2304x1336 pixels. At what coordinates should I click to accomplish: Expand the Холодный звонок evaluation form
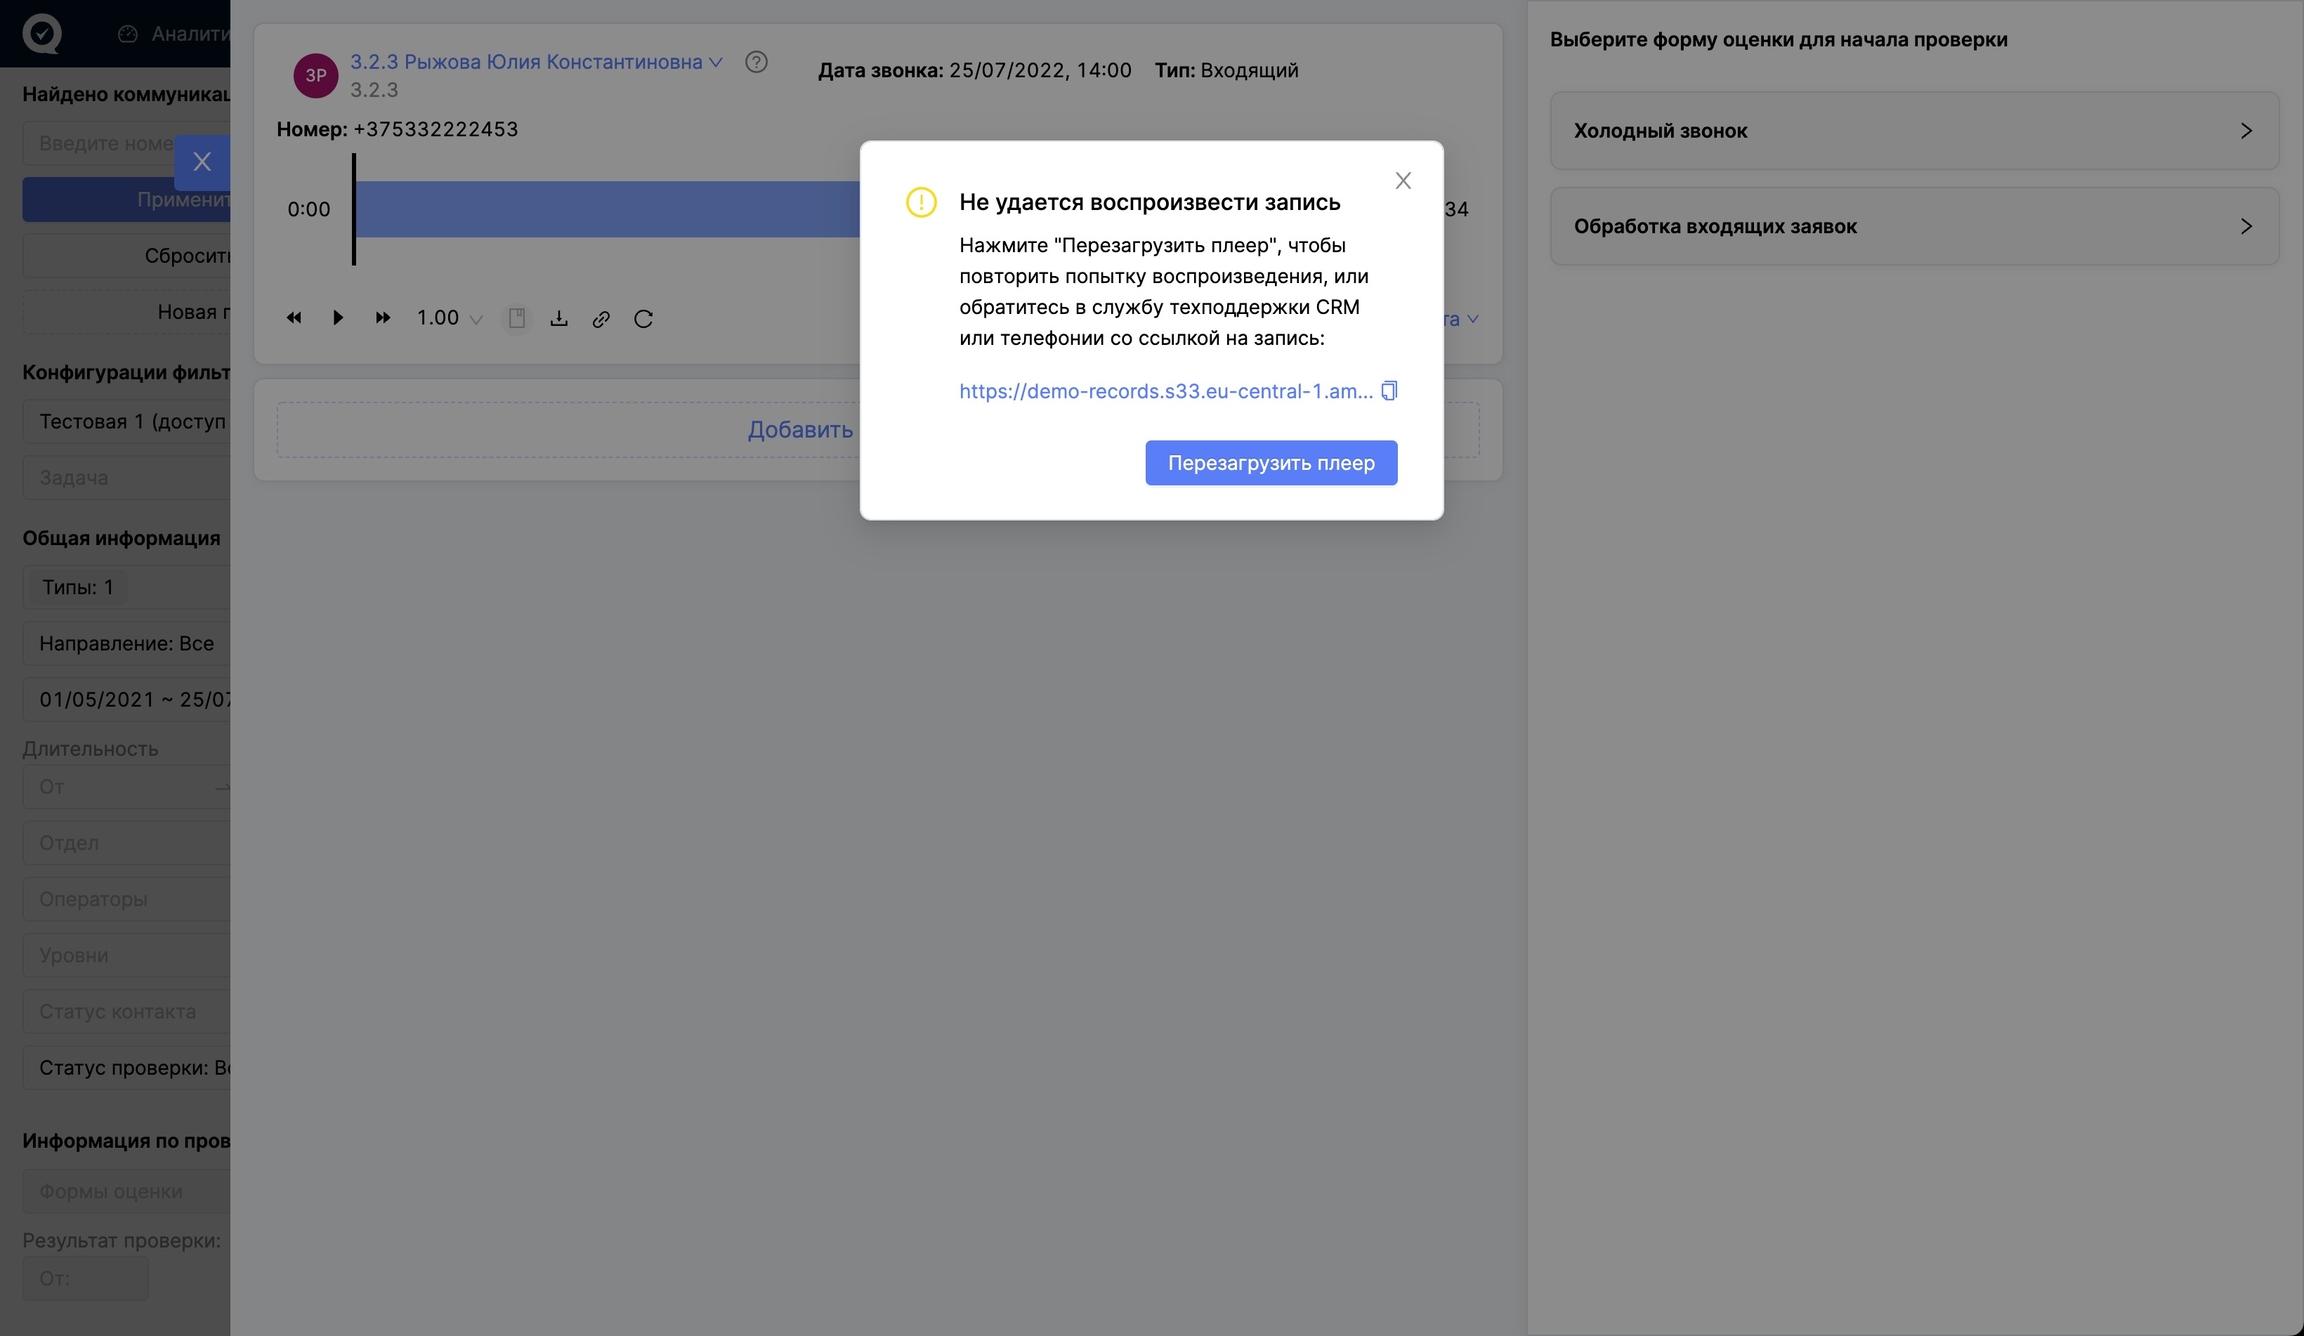(1914, 131)
